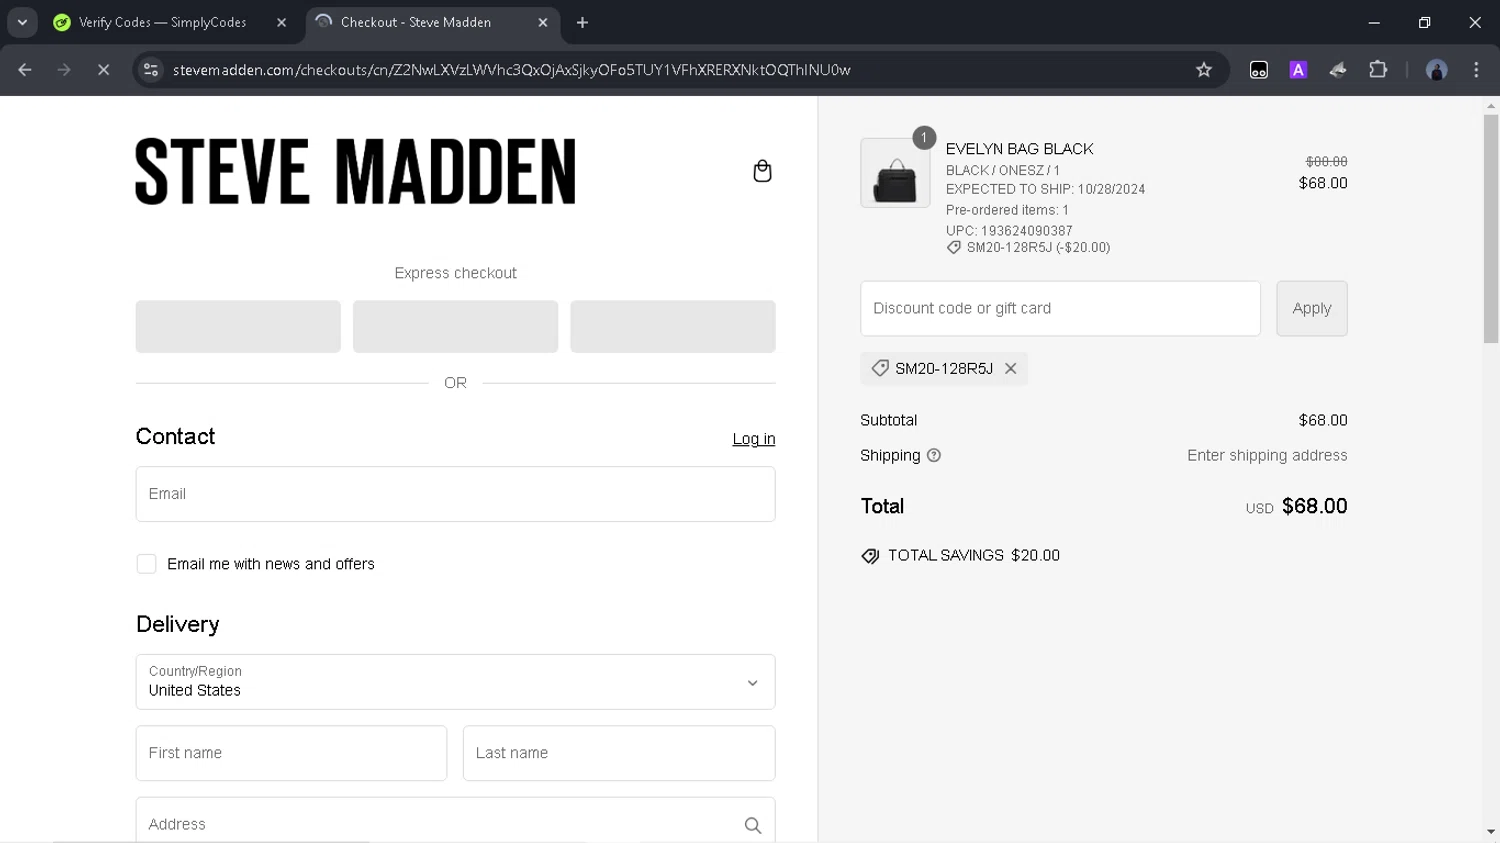Click the Log in link
The height and width of the screenshot is (843, 1500).
(x=753, y=439)
